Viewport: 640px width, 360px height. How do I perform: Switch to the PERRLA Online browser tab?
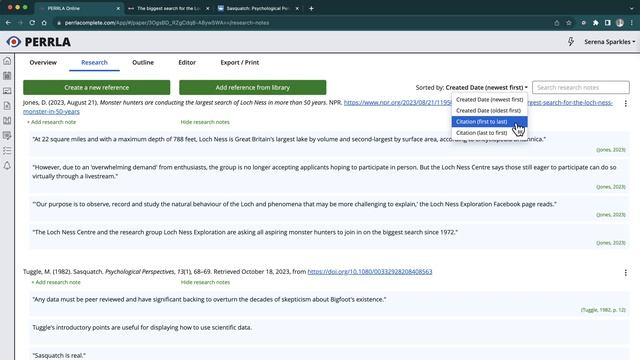point(78,8)
